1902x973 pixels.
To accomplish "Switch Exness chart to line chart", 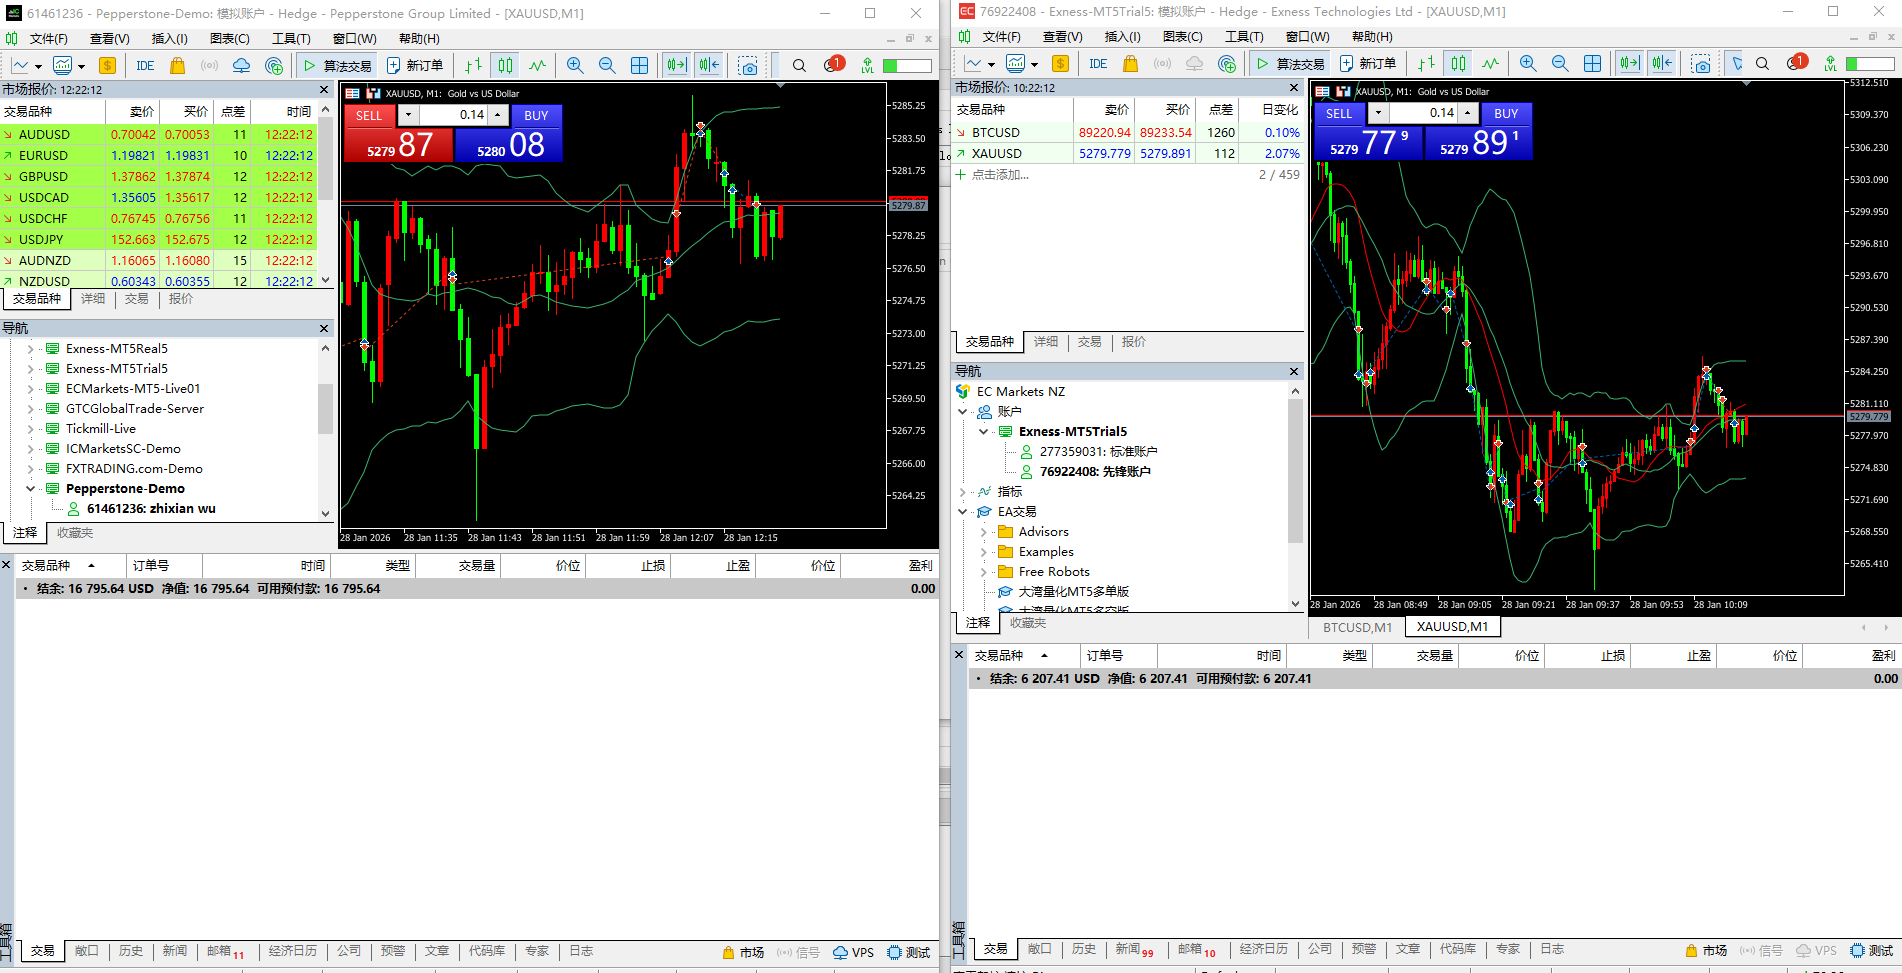I will tap(1491, 64).
